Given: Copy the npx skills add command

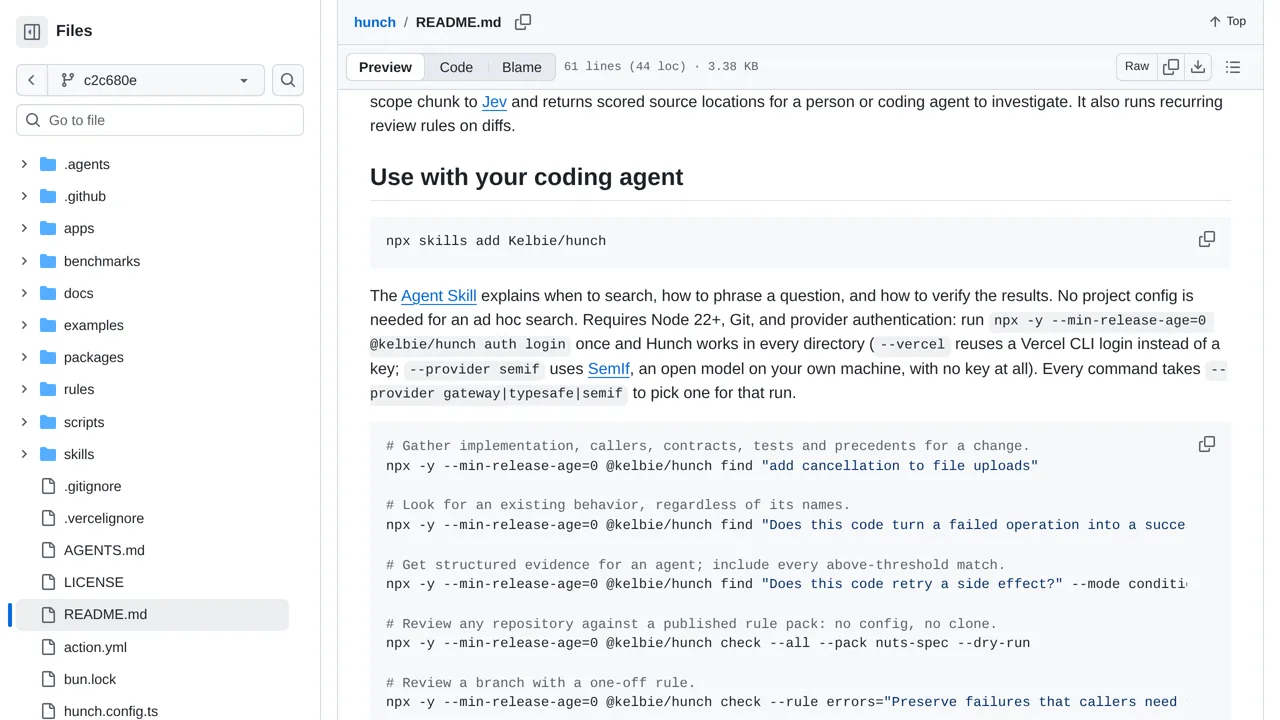Looking at the screenshot, I should [x=1207, y=240].
